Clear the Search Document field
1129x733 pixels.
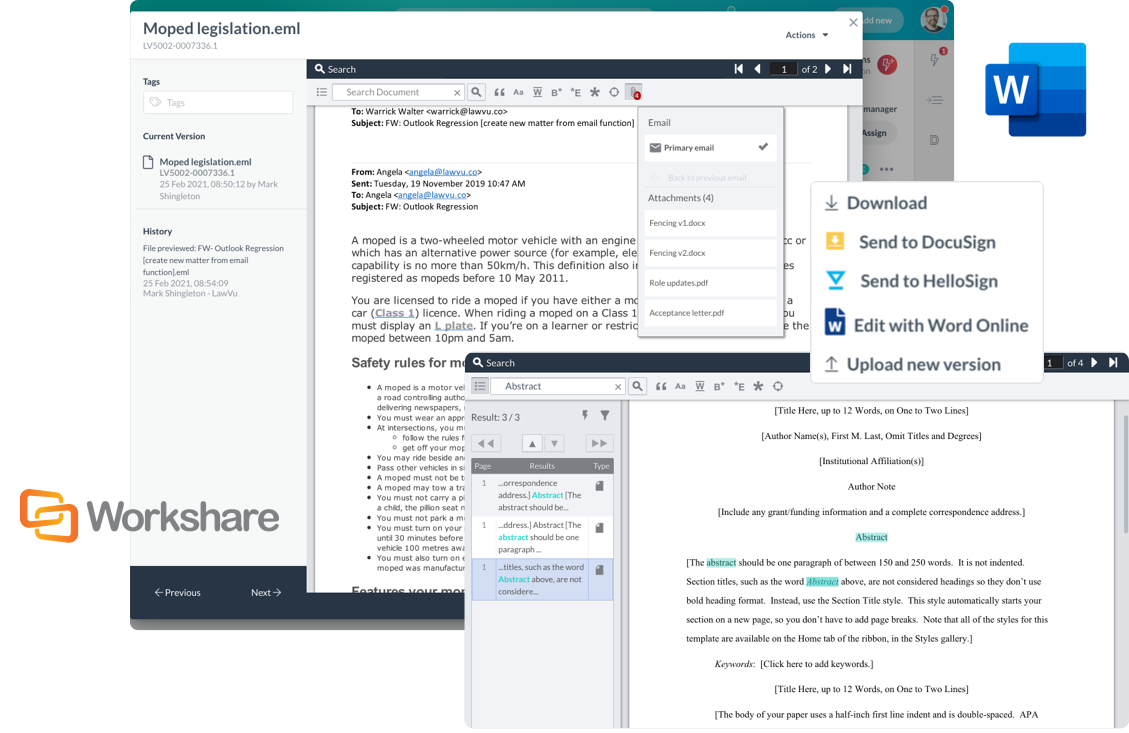click(456, 92)
